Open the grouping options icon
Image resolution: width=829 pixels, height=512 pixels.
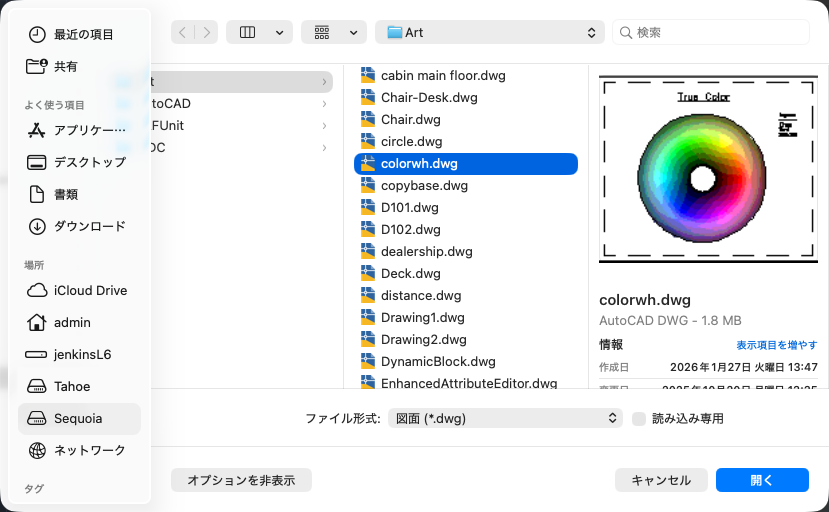[x=322, y=33]
